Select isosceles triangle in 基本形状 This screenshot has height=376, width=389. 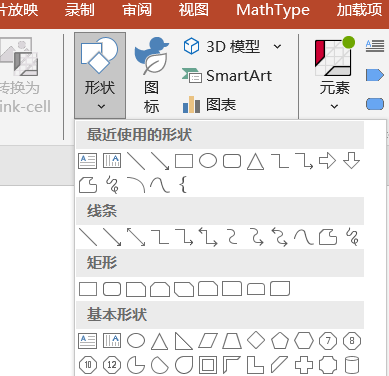160,341
